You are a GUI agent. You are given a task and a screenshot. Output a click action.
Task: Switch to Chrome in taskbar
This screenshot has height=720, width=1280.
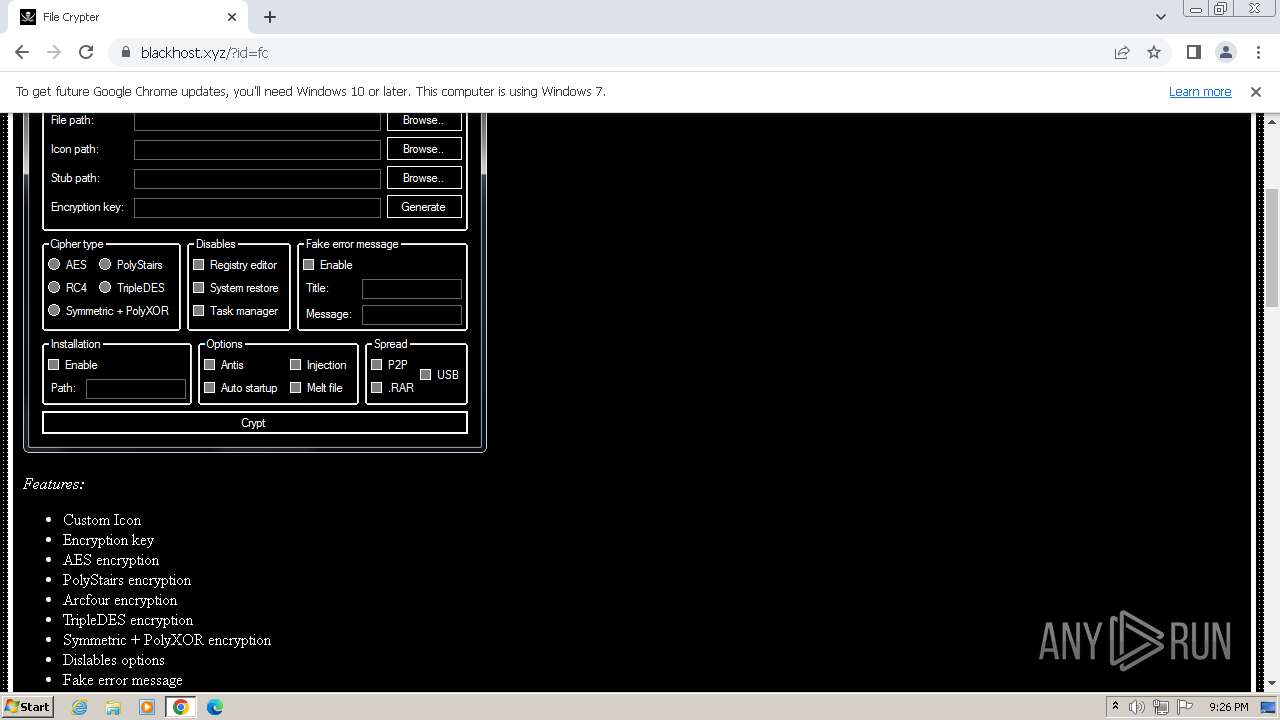click(x=181, y=706)
